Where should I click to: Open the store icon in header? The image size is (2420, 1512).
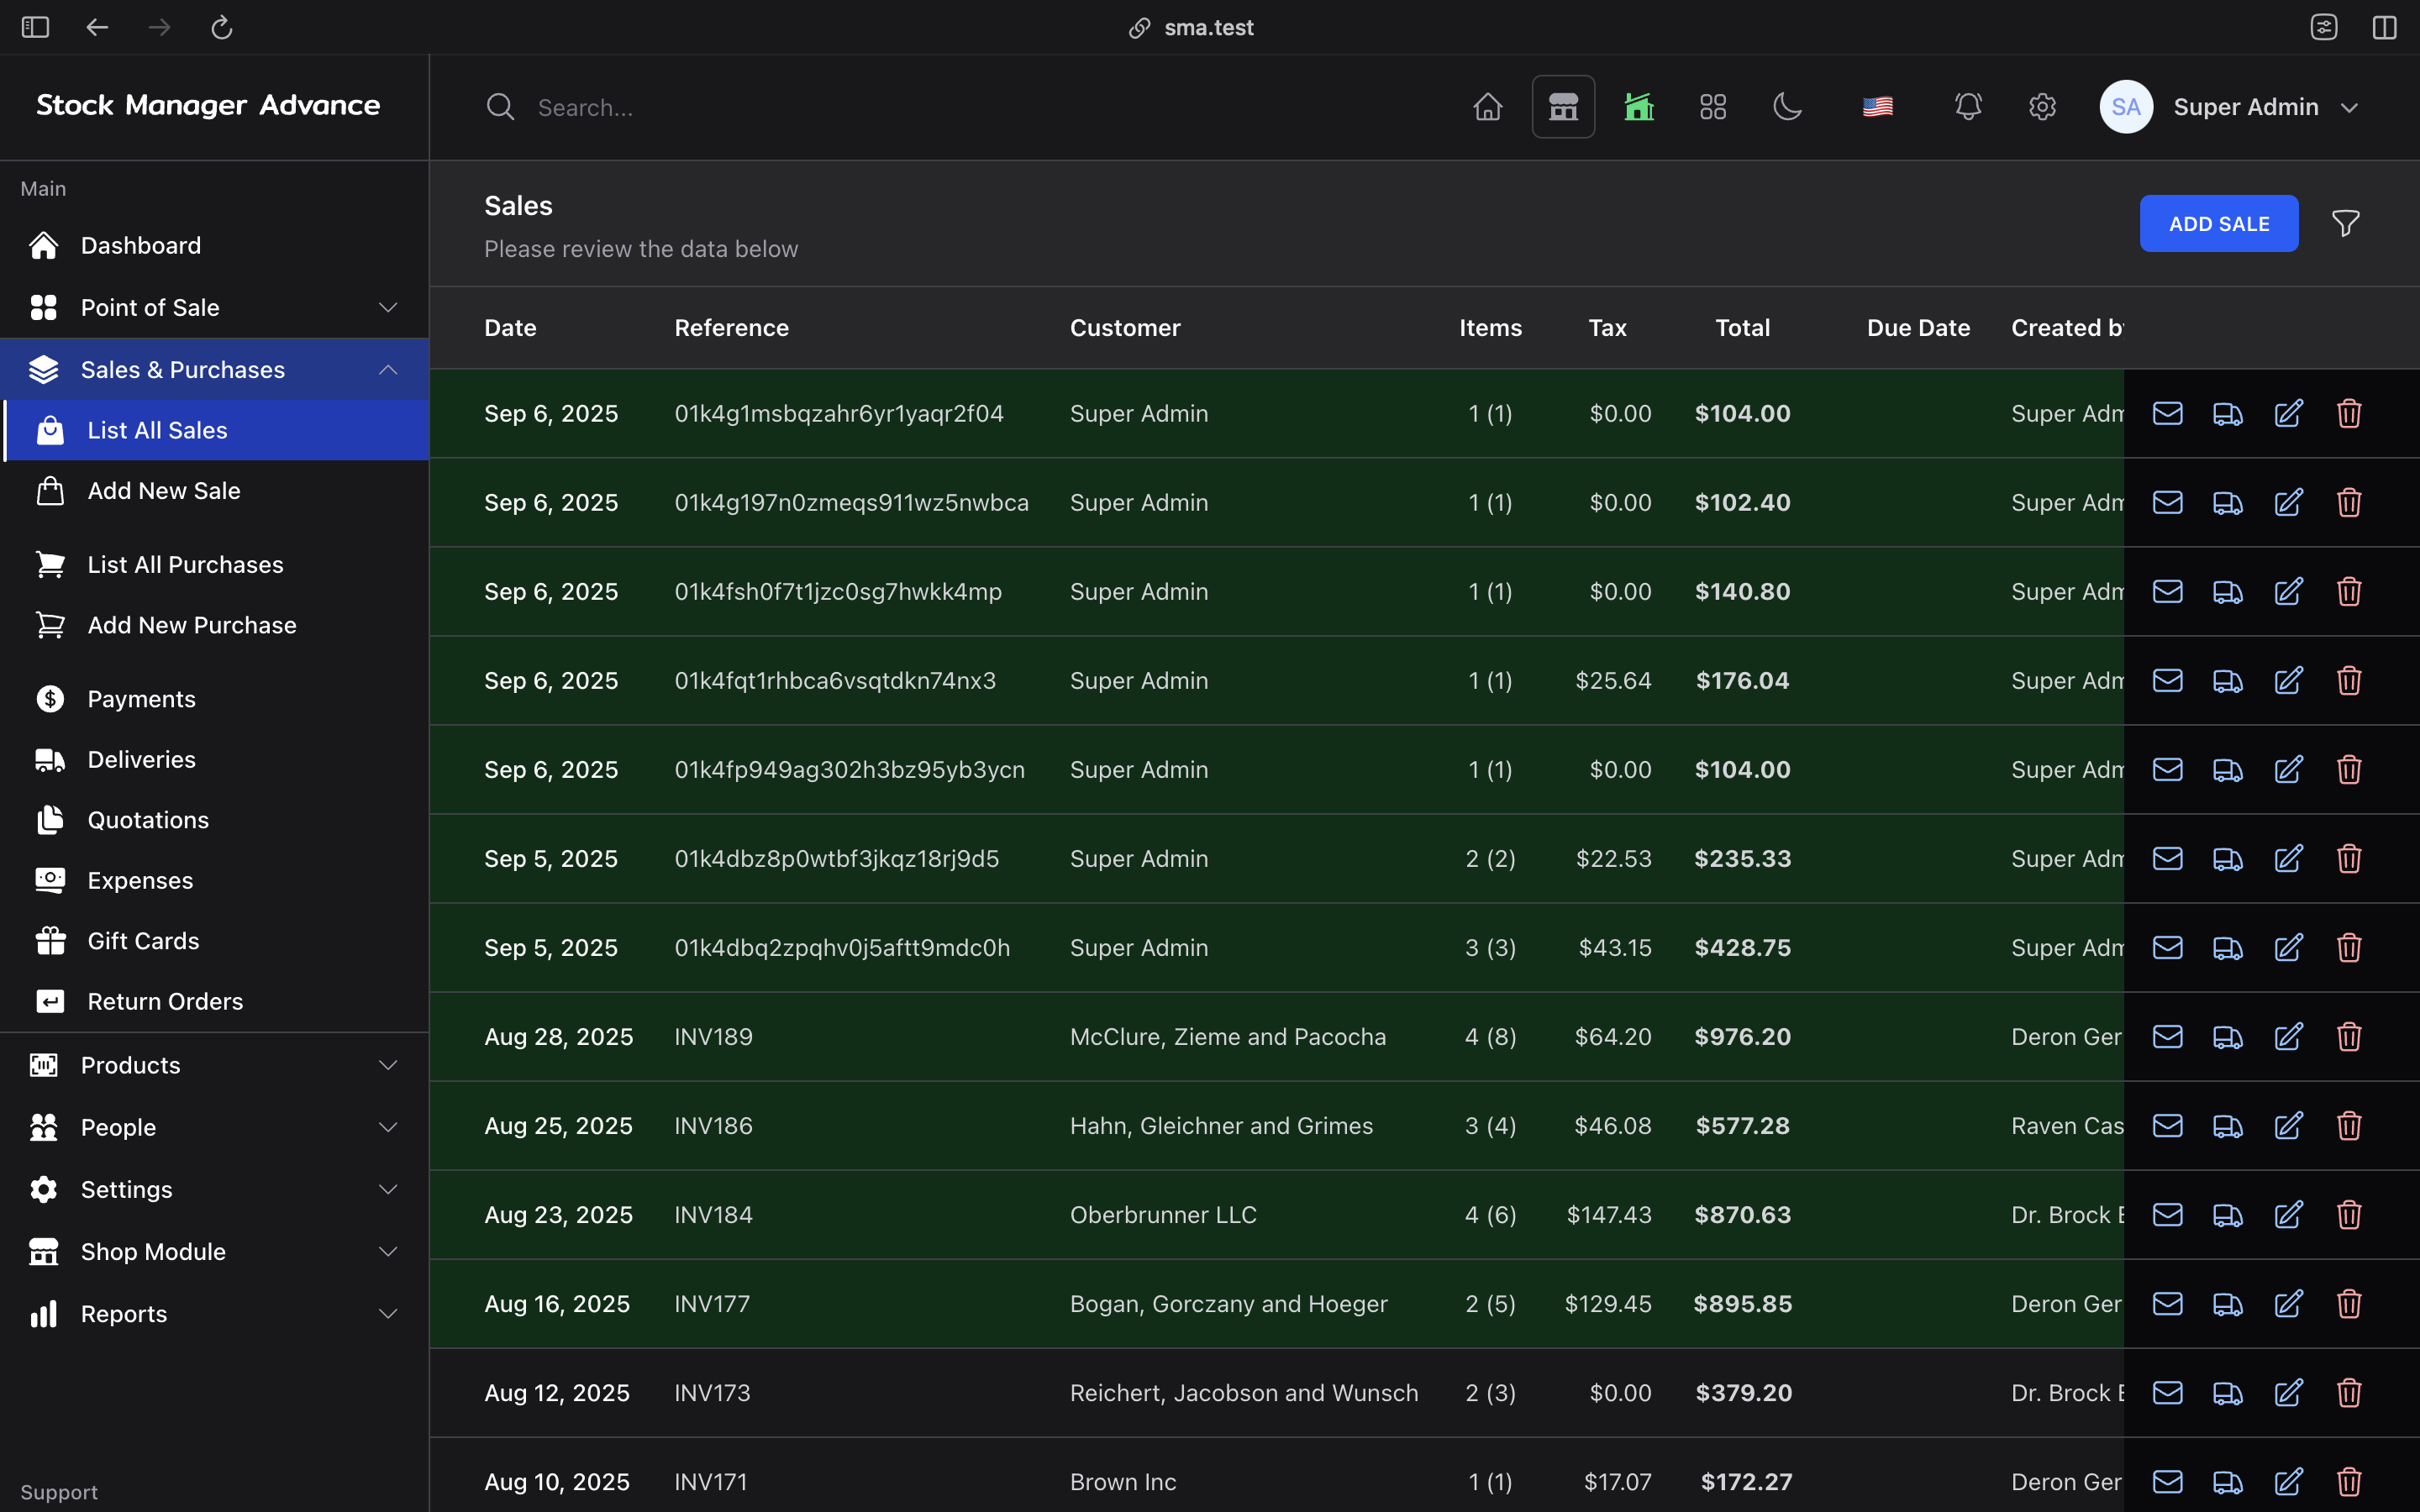[x=1563, y=107]
